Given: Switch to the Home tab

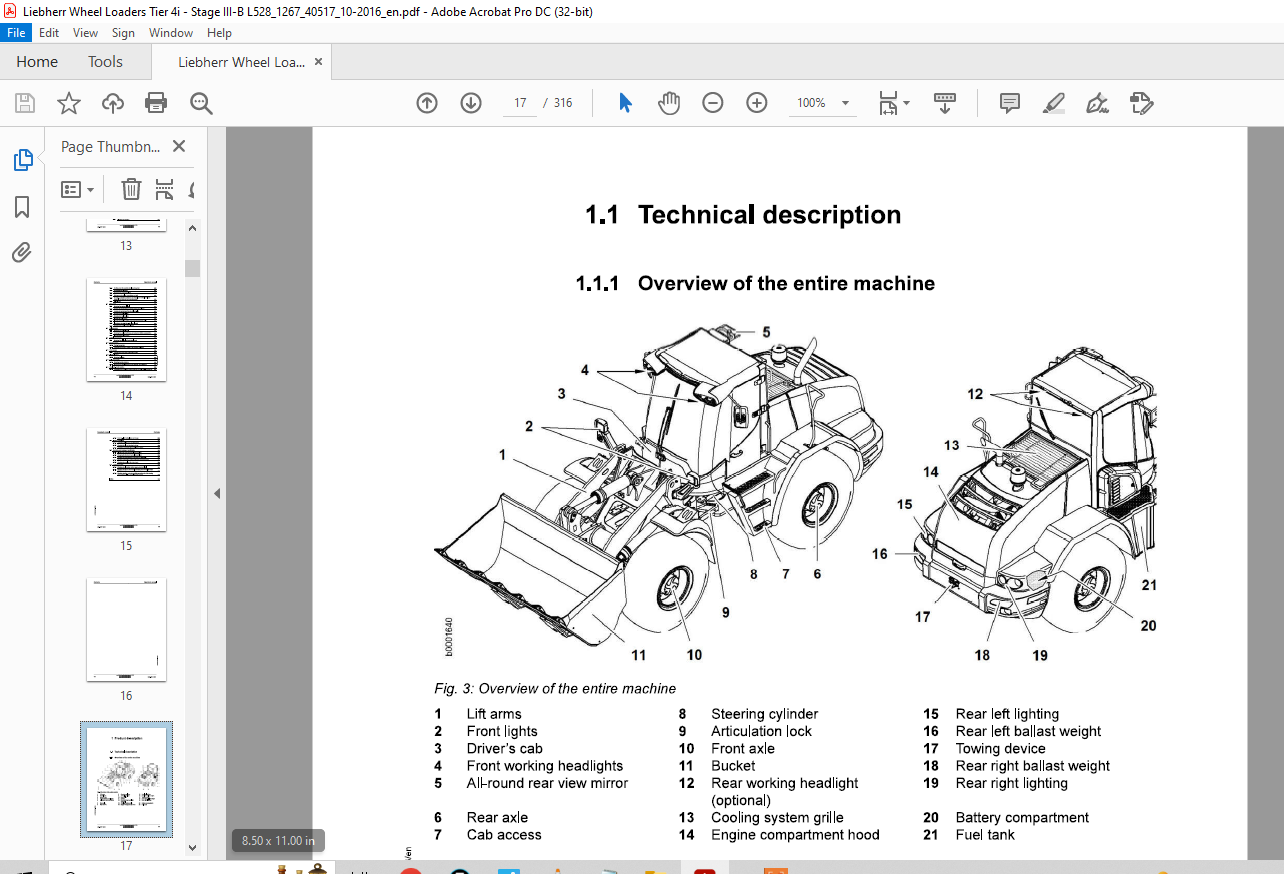Looking at the screenshot, I should coord(37,62).
